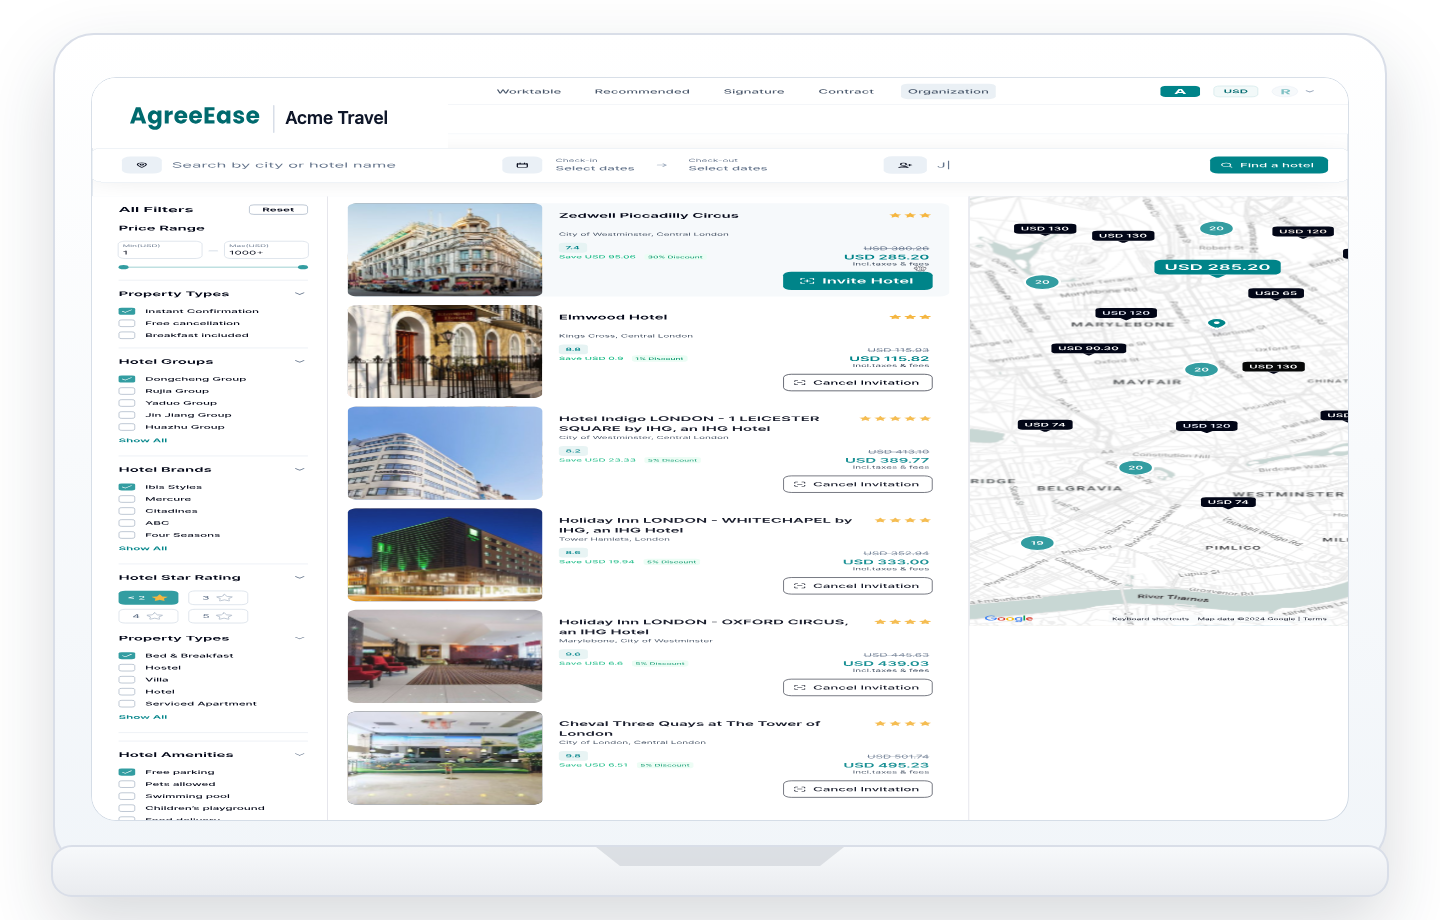The width and height of the screenshot is (1440, 920).
Task: Cancel invitation for Elmwood Hotel
Action: [858, 382]
